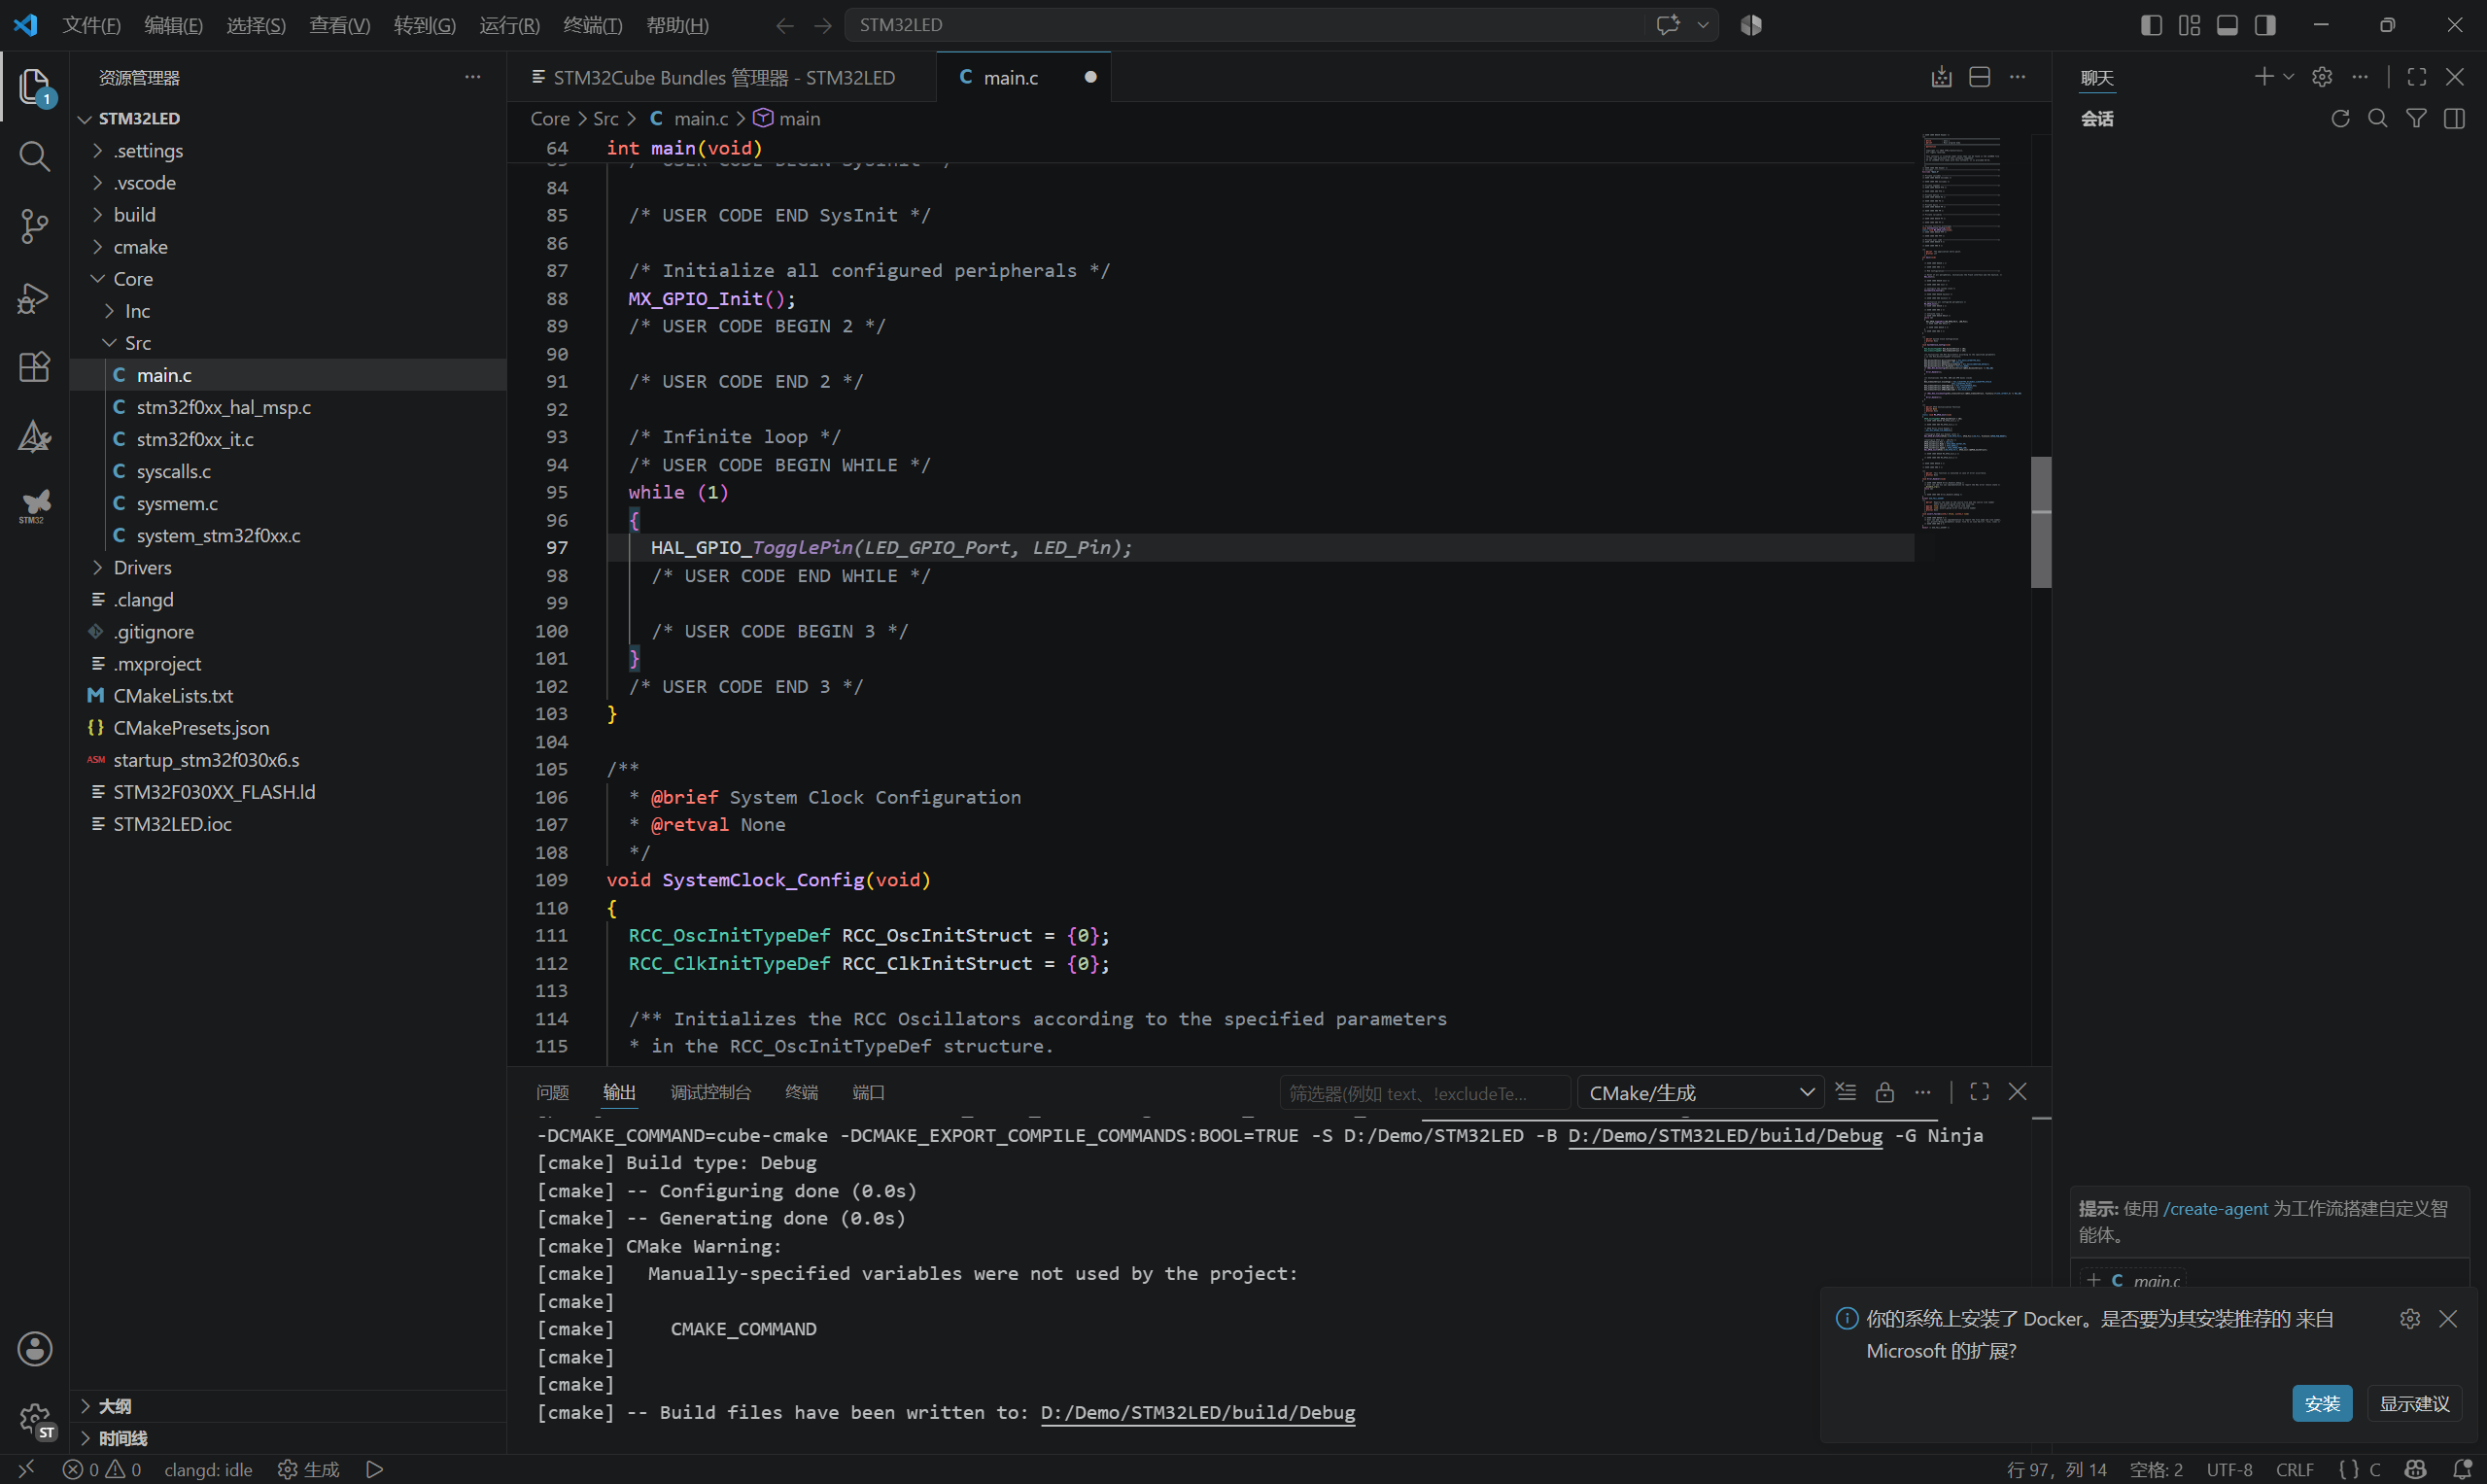The height and width of the screenshot is (1484, 2487).
Task: Open the Accounts menu
Action: (34, 1348)
